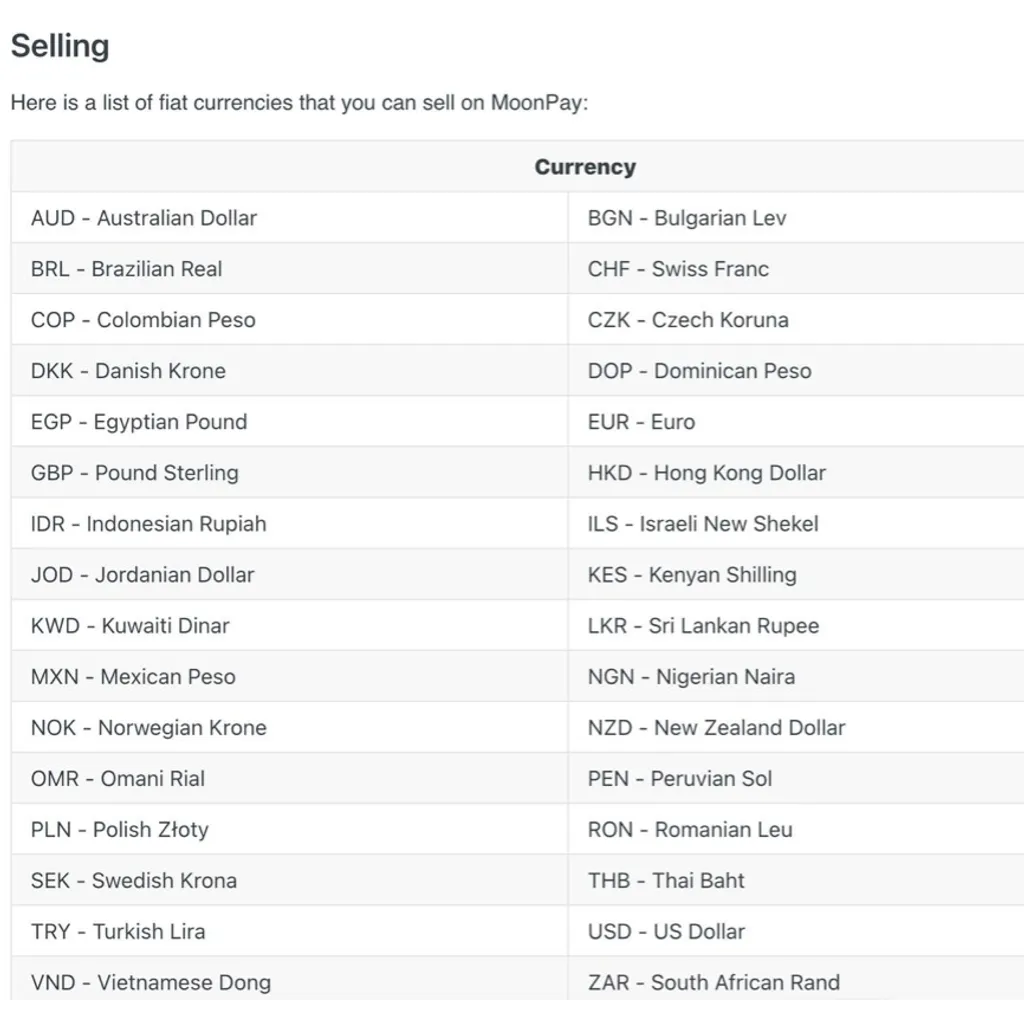The width and height of the screenshot is (1024, 1024).
Task: Click the Currency table header
Action: tap(585, 167)
